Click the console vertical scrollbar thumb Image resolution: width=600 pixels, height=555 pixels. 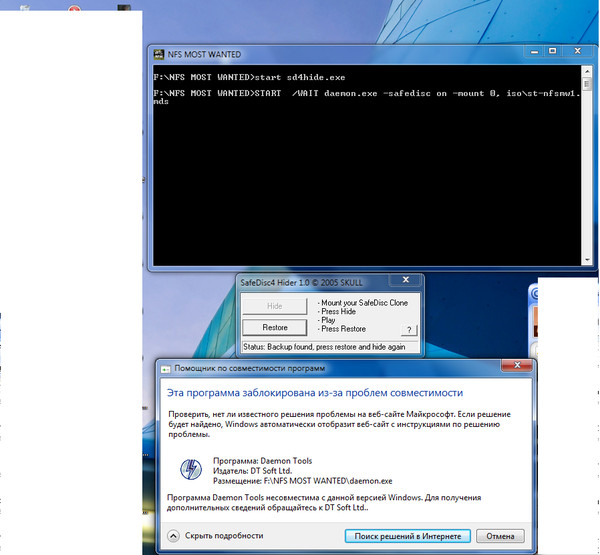tap(586, 84)
